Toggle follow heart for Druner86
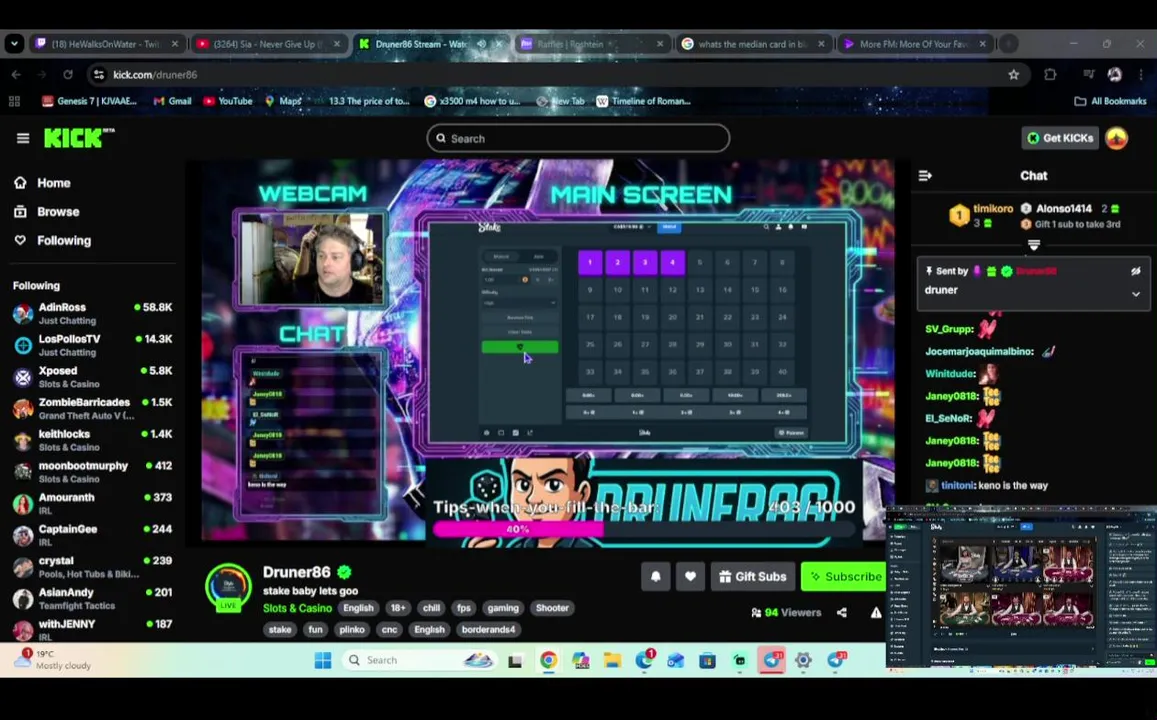 coord(690,576)
